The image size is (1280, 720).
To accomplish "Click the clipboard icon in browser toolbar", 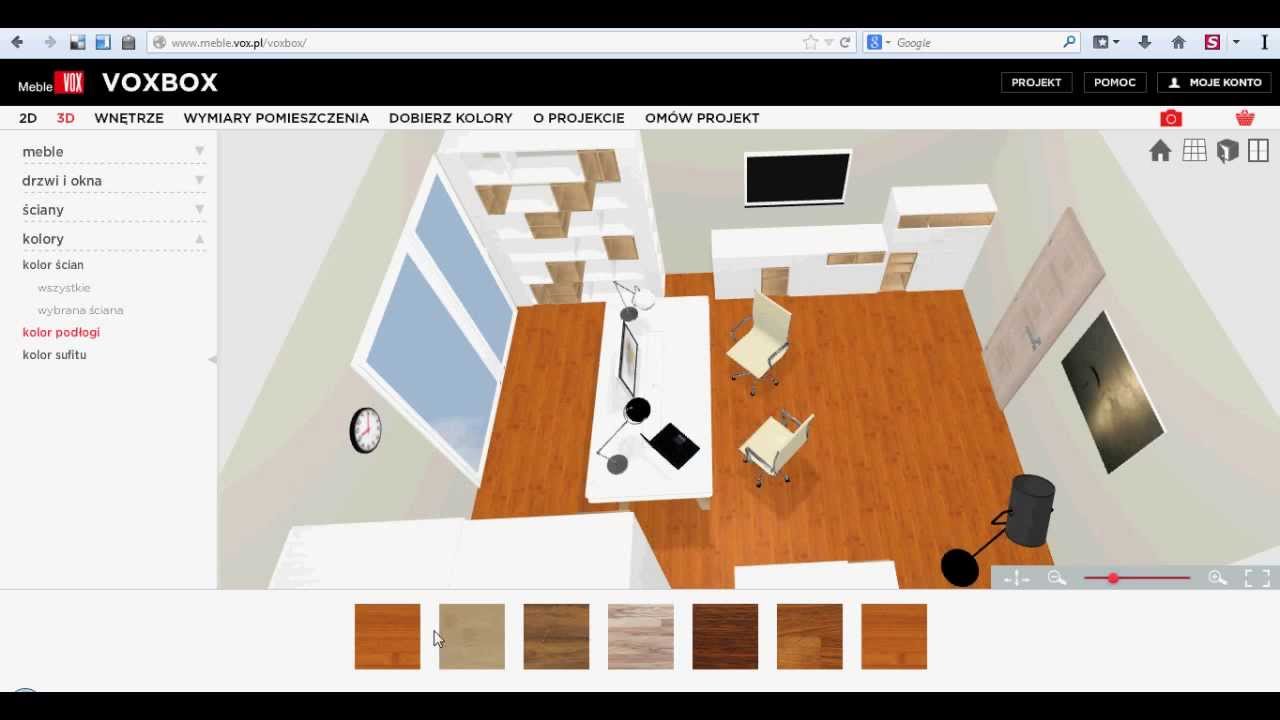I will pyautogui.click(x=128, y=42).
